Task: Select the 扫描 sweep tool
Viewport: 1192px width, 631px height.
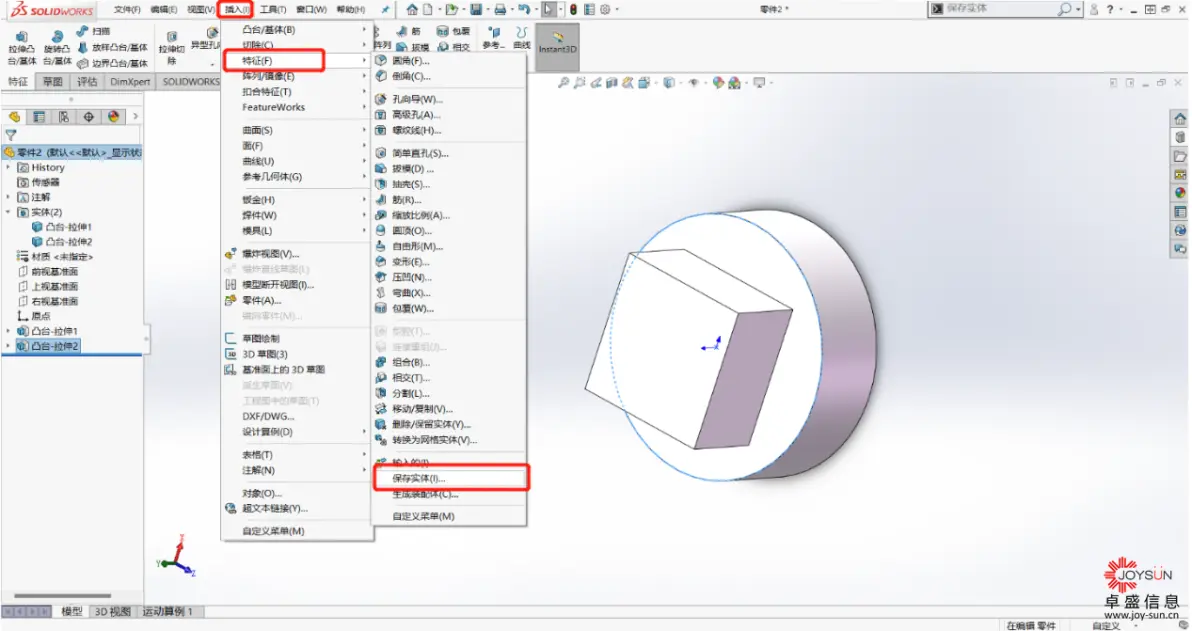Action: 94,31
